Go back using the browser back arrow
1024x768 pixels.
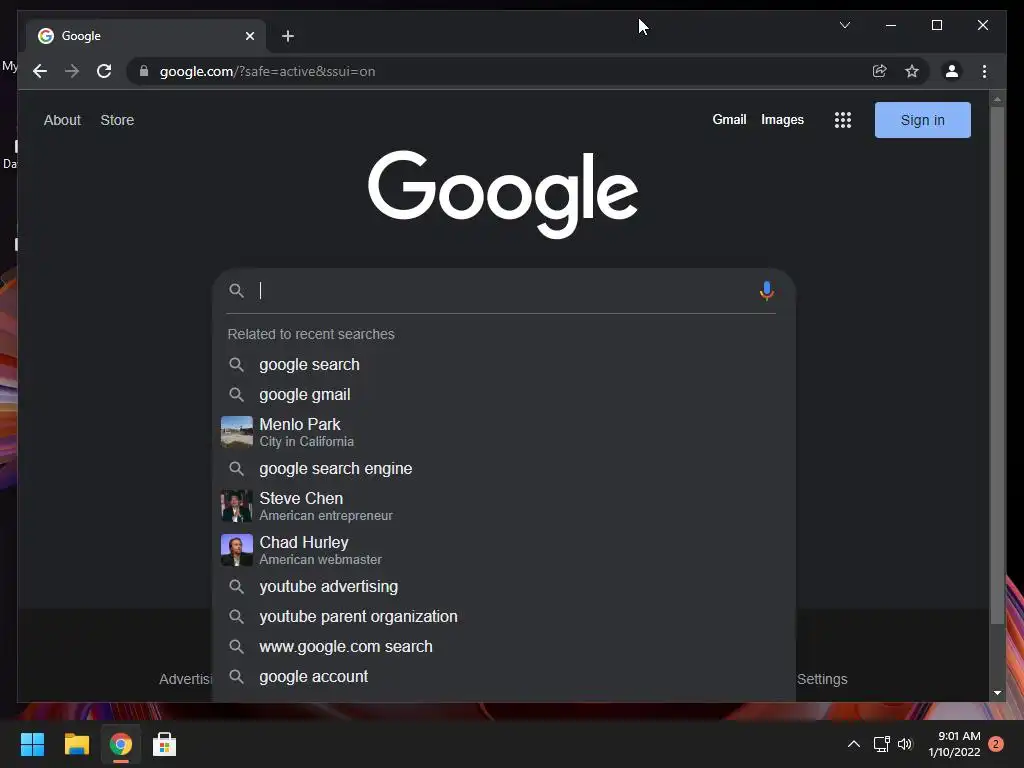coord(40,71)
